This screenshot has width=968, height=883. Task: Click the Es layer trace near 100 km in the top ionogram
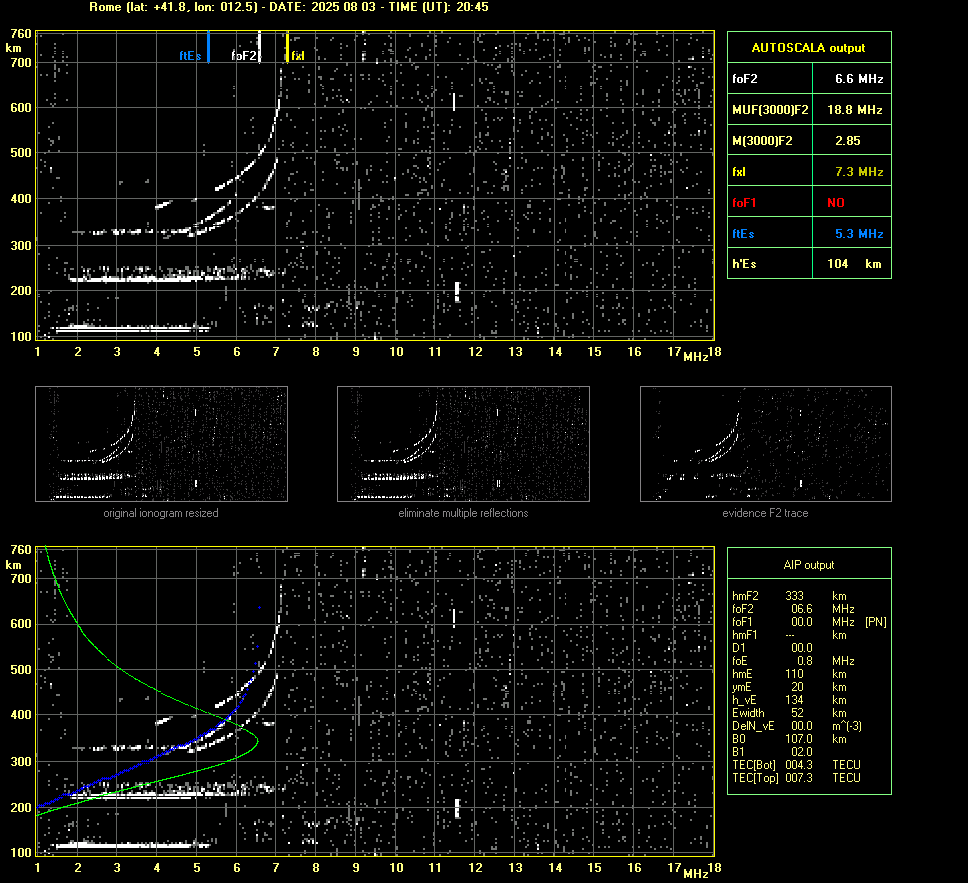tap(133, 329)
